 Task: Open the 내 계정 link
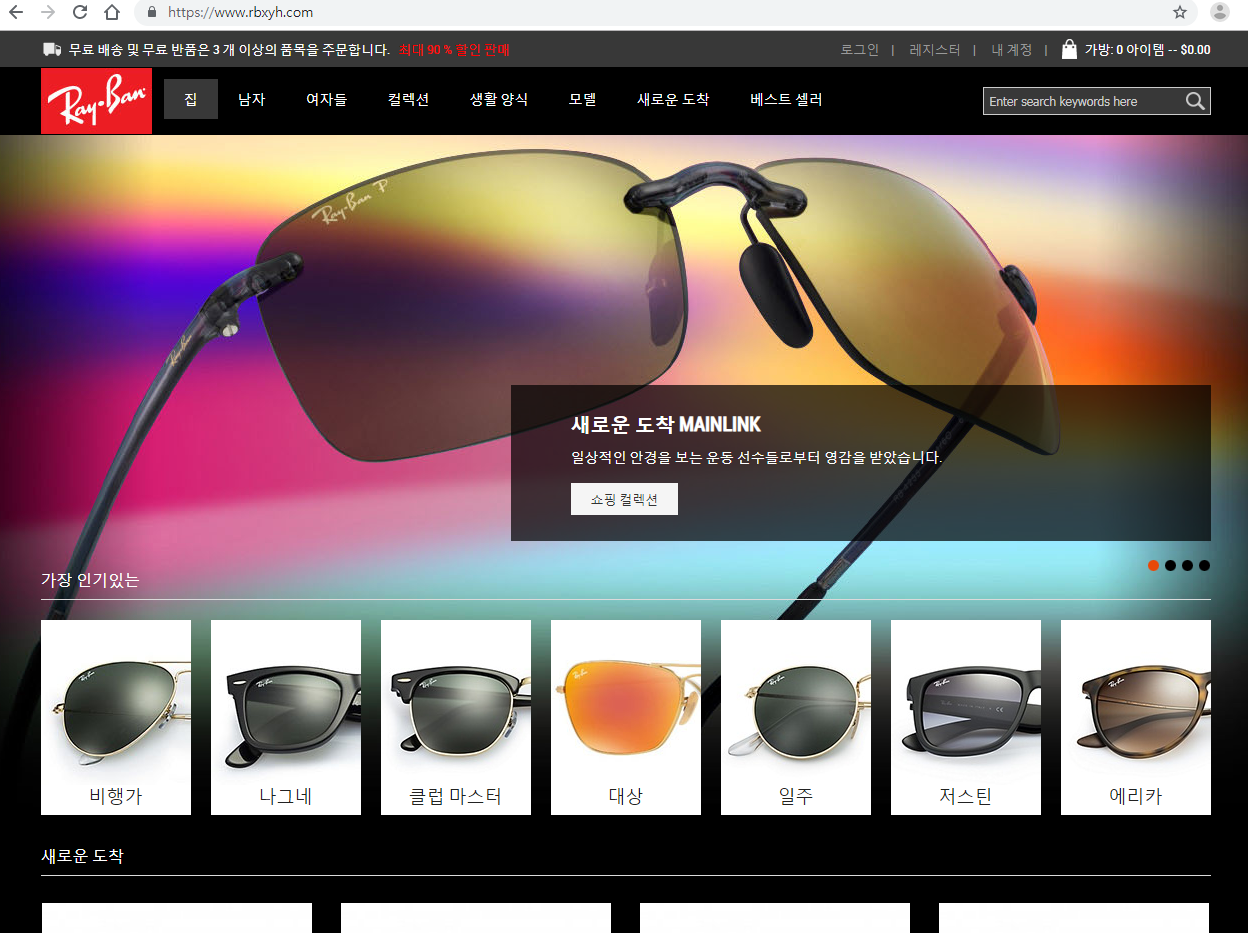[1011, 49]
